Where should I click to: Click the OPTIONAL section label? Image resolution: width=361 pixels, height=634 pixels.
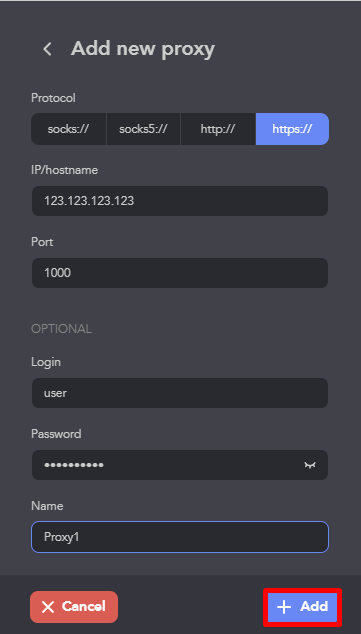point(61,329)
